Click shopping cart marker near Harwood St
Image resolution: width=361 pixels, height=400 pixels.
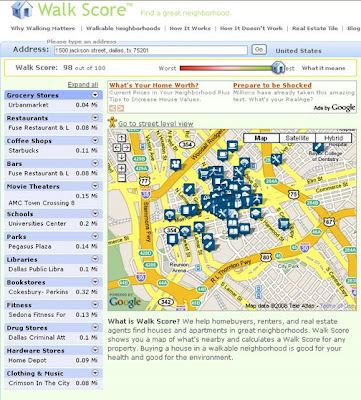click(283, 223)
